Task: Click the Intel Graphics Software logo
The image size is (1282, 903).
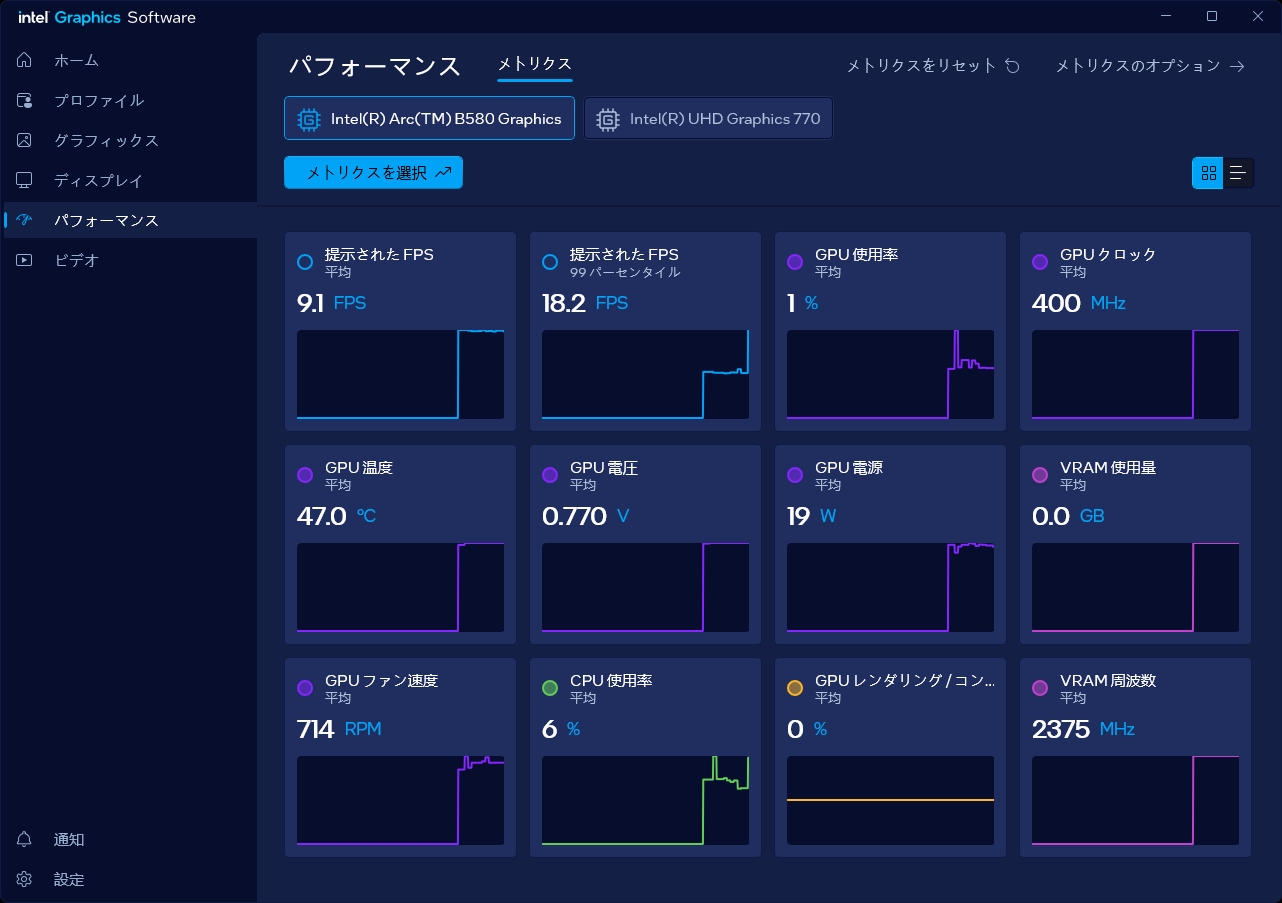Action: [x=106, y=17]
